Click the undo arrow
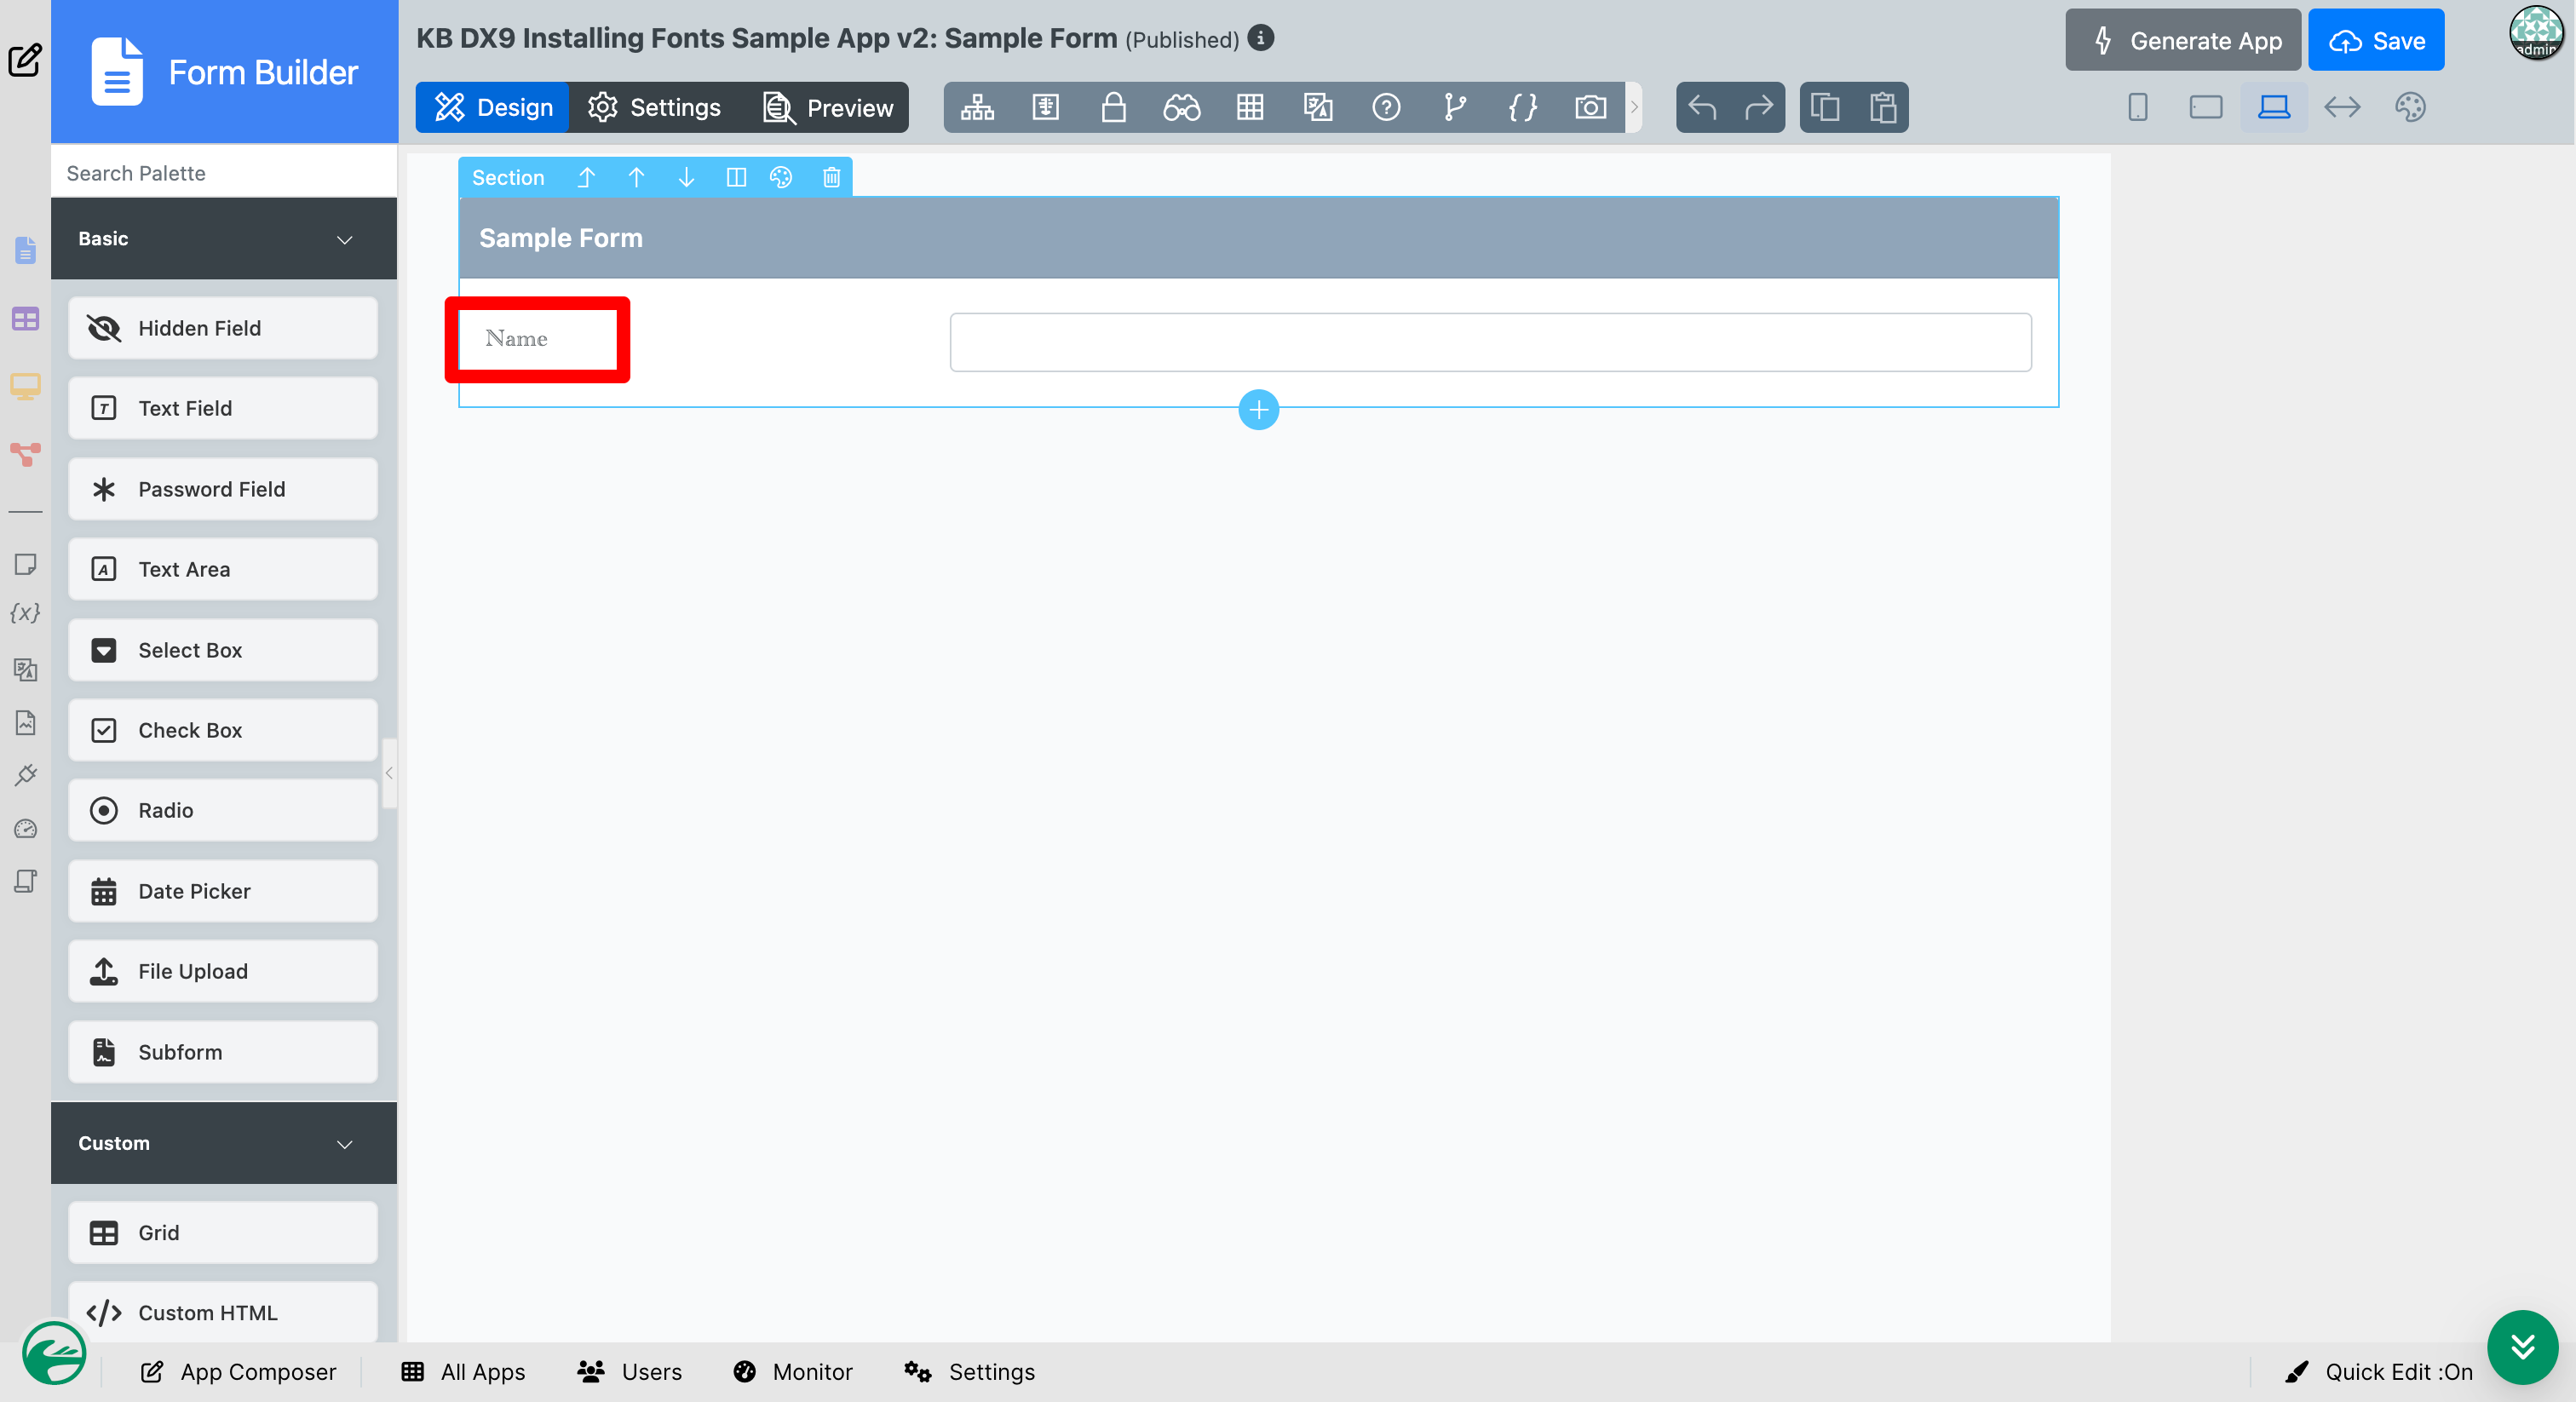 [x=1702, y=107]
